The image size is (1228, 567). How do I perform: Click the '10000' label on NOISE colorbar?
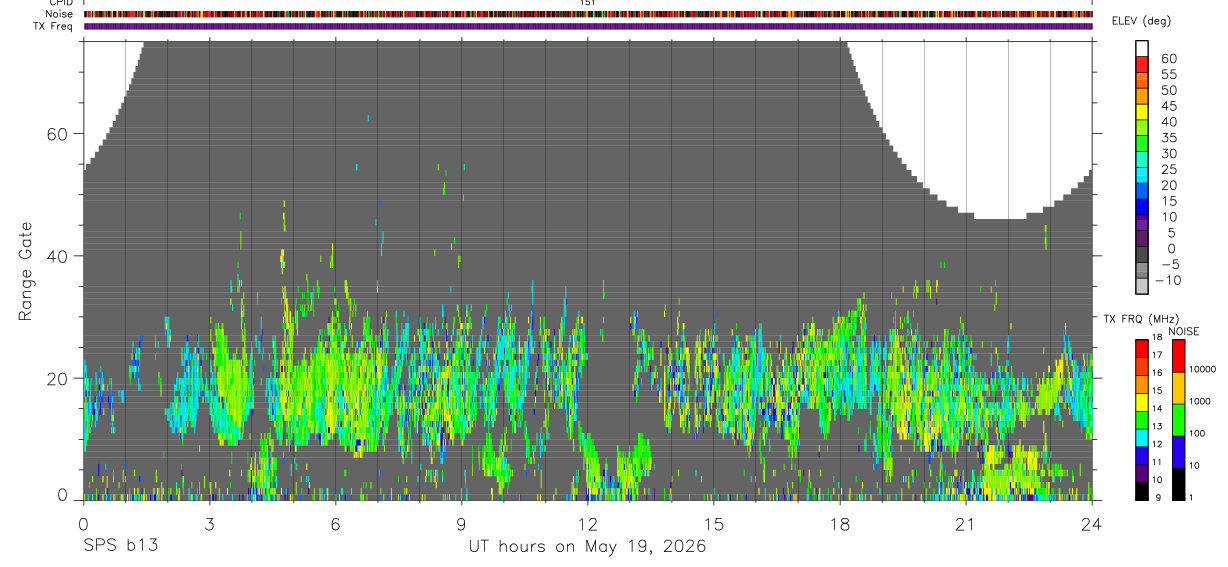(x=1201, y=370)
